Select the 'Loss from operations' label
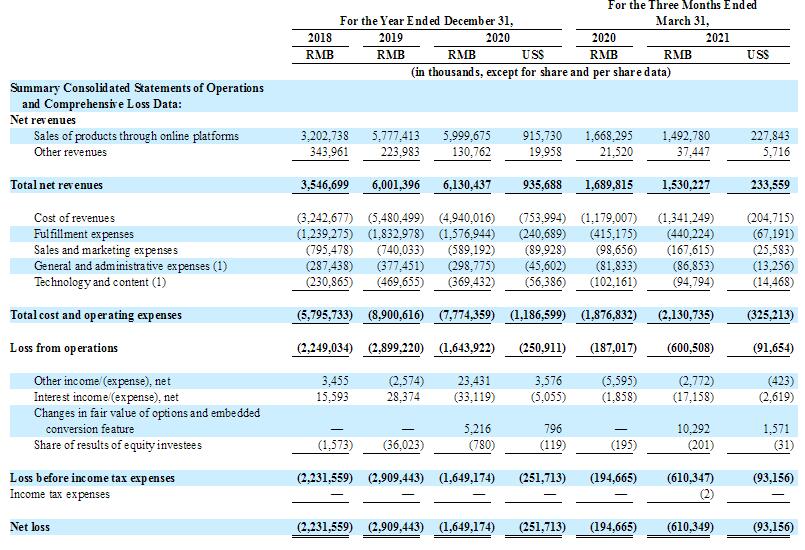This screenshot has height=550, width=805. (64, 348)
